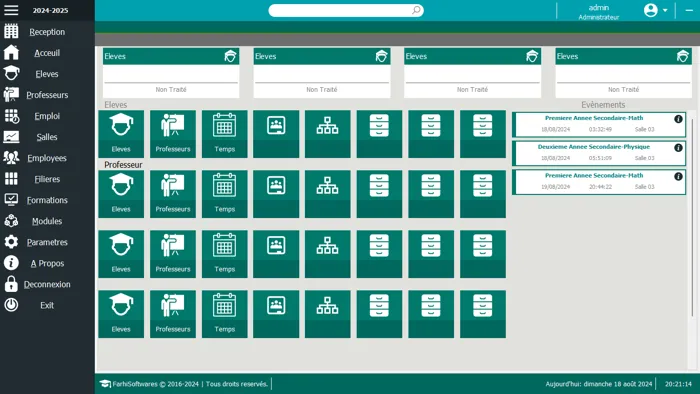Image resolution: width=700 pixels, height=394 pixels.
Task: Click the Professeurs tile in the bottom tile row
Action: (x=173, y=314)
